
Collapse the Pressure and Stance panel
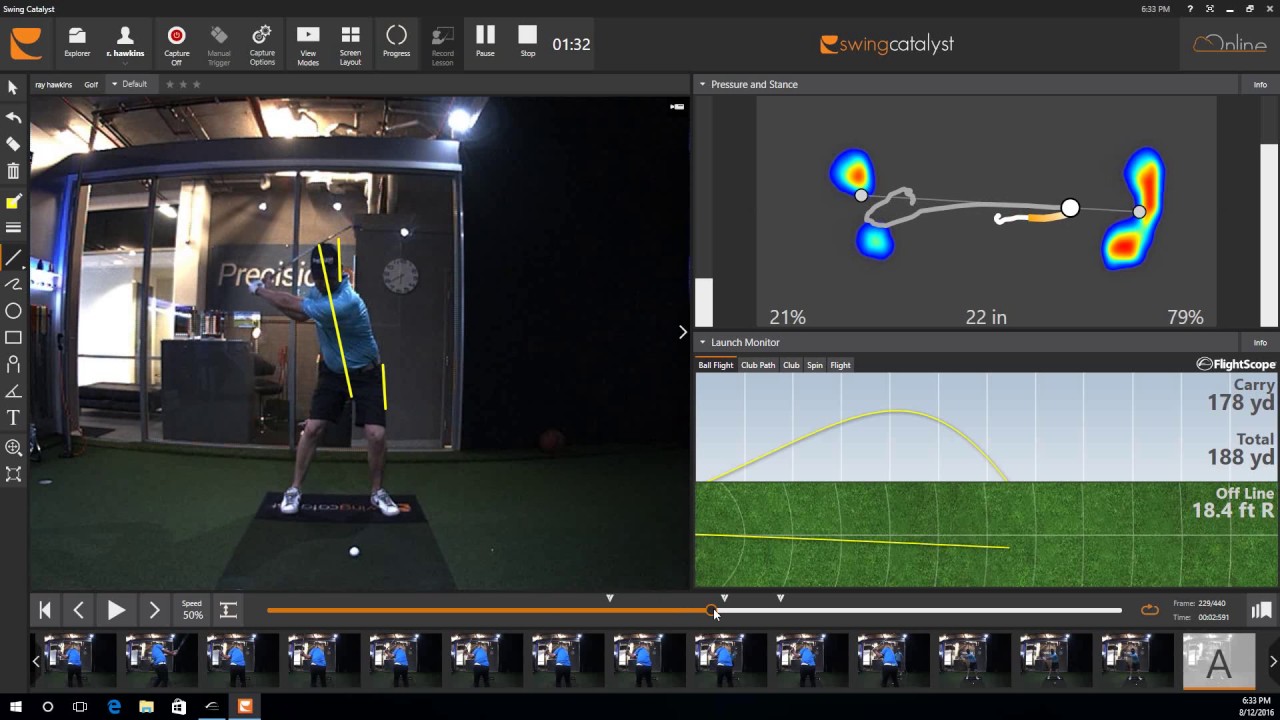coord(702,84)
